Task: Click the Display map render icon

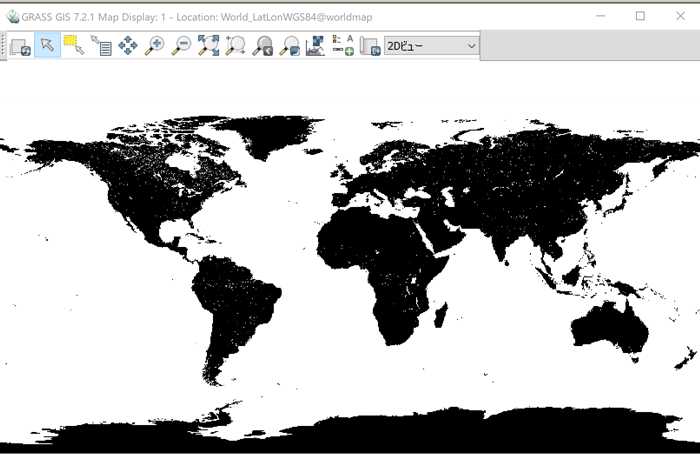Action: click(x=20, y=46)
